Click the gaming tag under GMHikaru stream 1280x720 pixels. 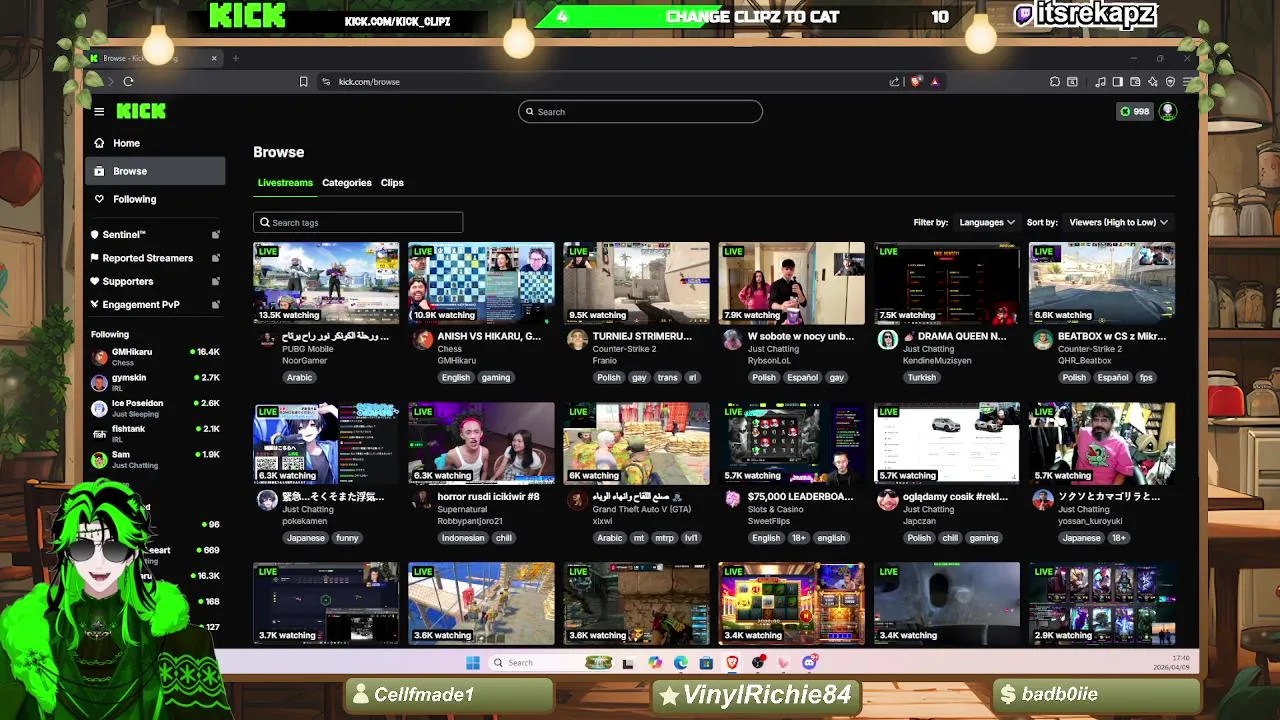click(x=496, y=378)
